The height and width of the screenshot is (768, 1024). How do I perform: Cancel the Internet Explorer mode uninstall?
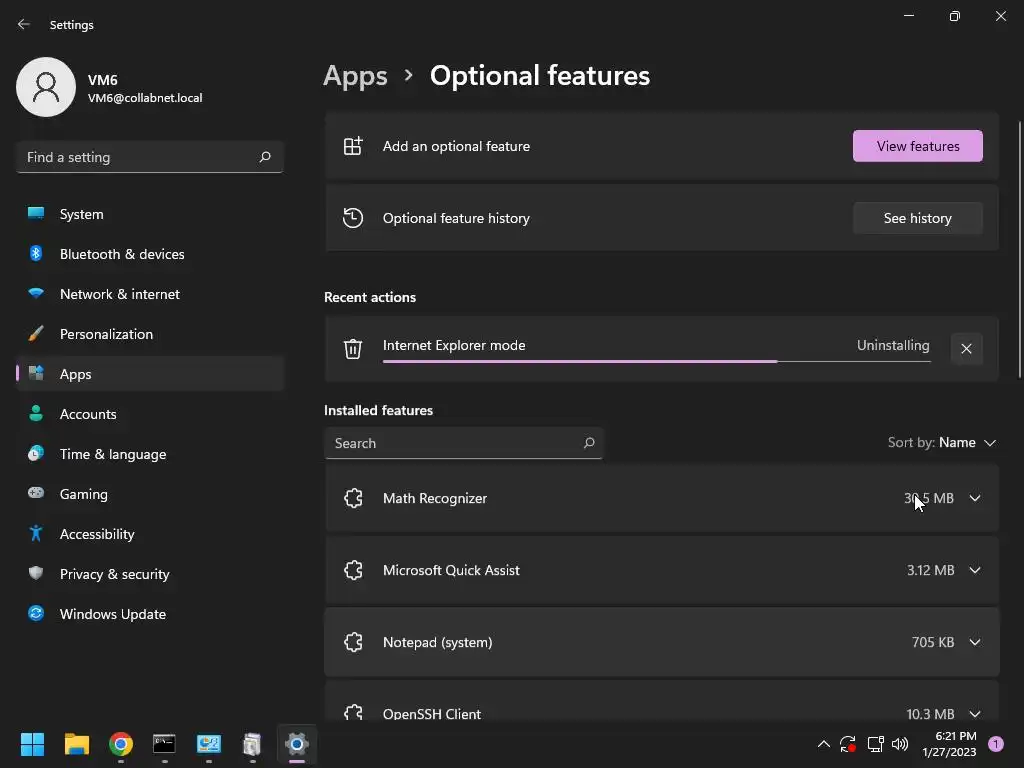pos(967,349)
